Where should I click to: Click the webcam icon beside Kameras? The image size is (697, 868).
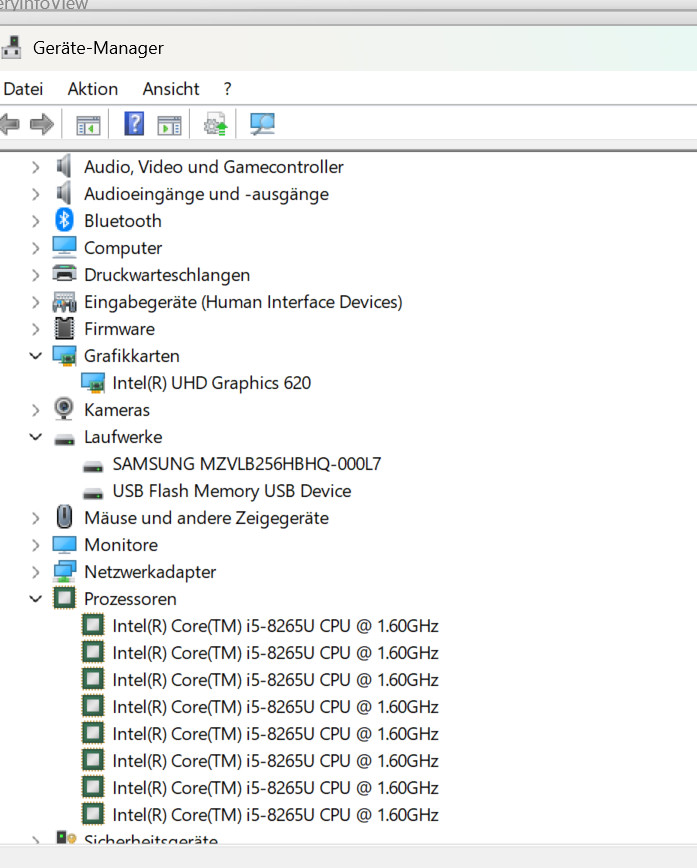[x=64, y=409]
